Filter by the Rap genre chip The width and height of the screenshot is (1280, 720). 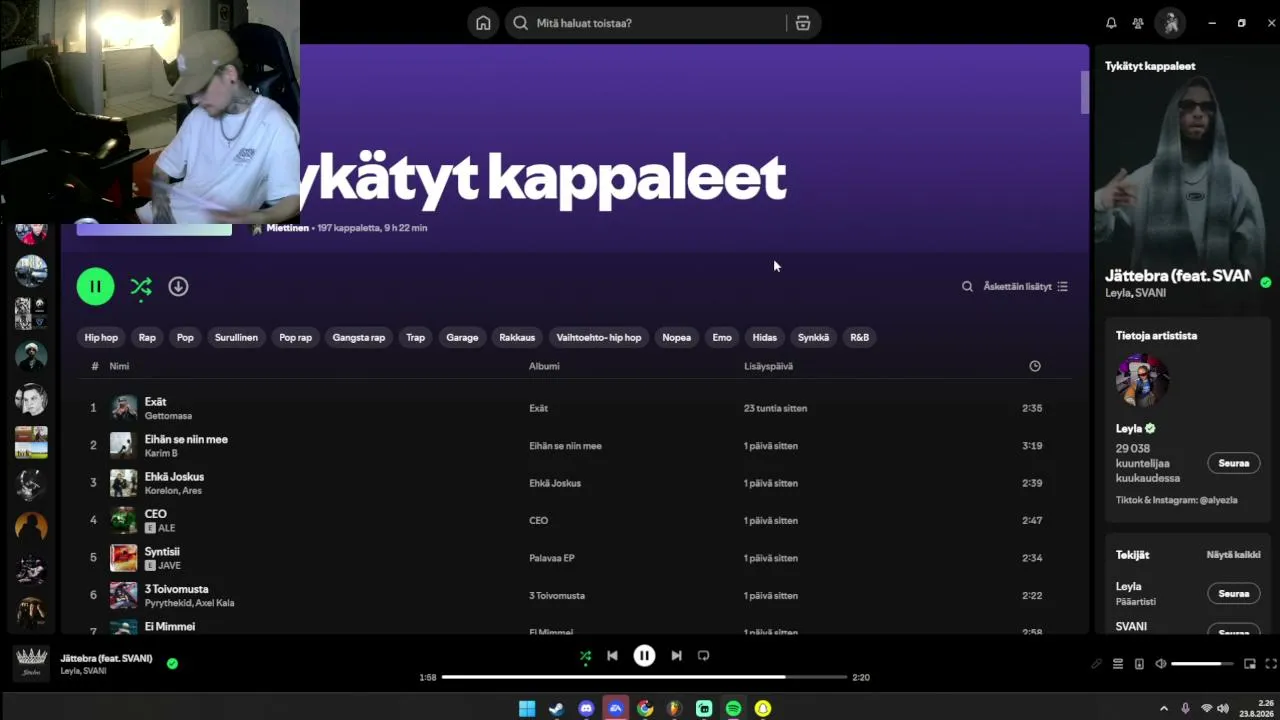point(147,338)
